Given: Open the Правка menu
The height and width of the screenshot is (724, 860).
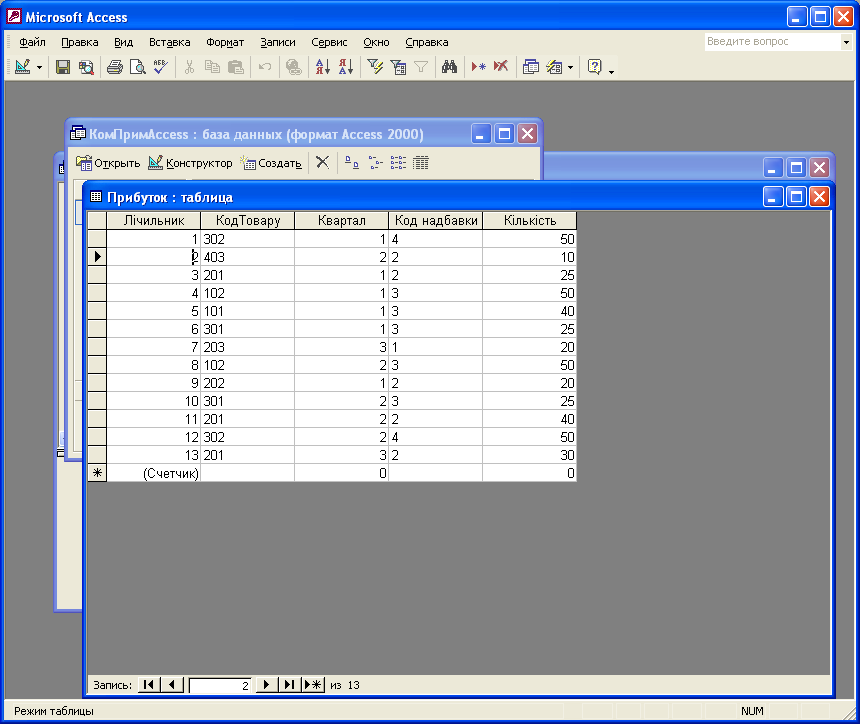Looking at the screenshot, I should click(x=80, y=42).
